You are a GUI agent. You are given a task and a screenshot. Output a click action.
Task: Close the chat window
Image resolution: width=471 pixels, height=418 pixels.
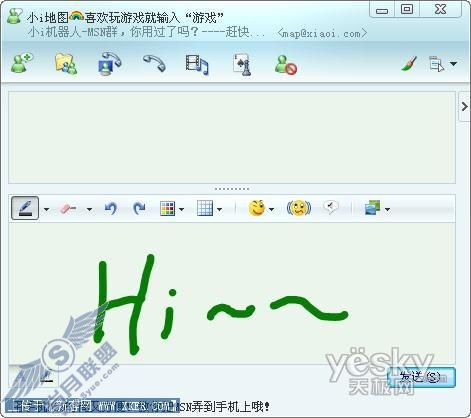(x=440, y=9)
